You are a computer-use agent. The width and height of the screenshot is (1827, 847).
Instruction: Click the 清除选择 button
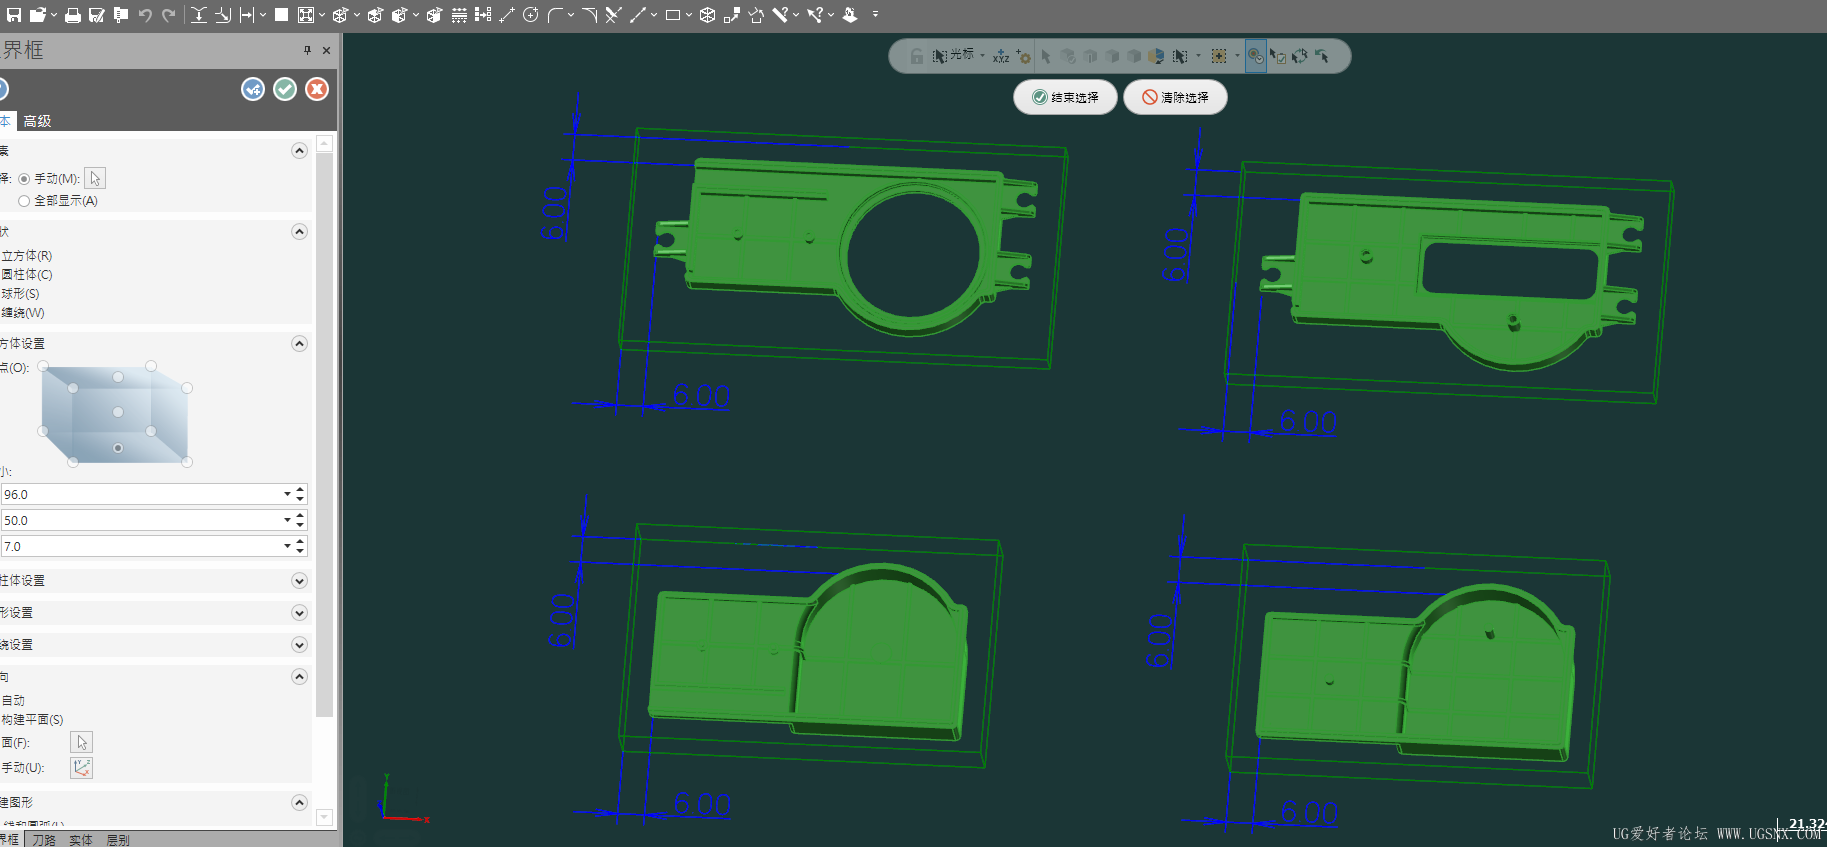point(1175,98)
